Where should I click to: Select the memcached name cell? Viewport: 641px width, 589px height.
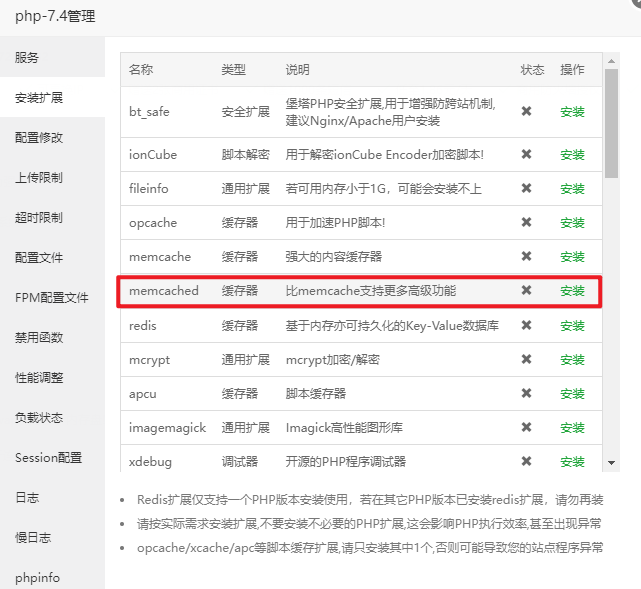(164, 291)
